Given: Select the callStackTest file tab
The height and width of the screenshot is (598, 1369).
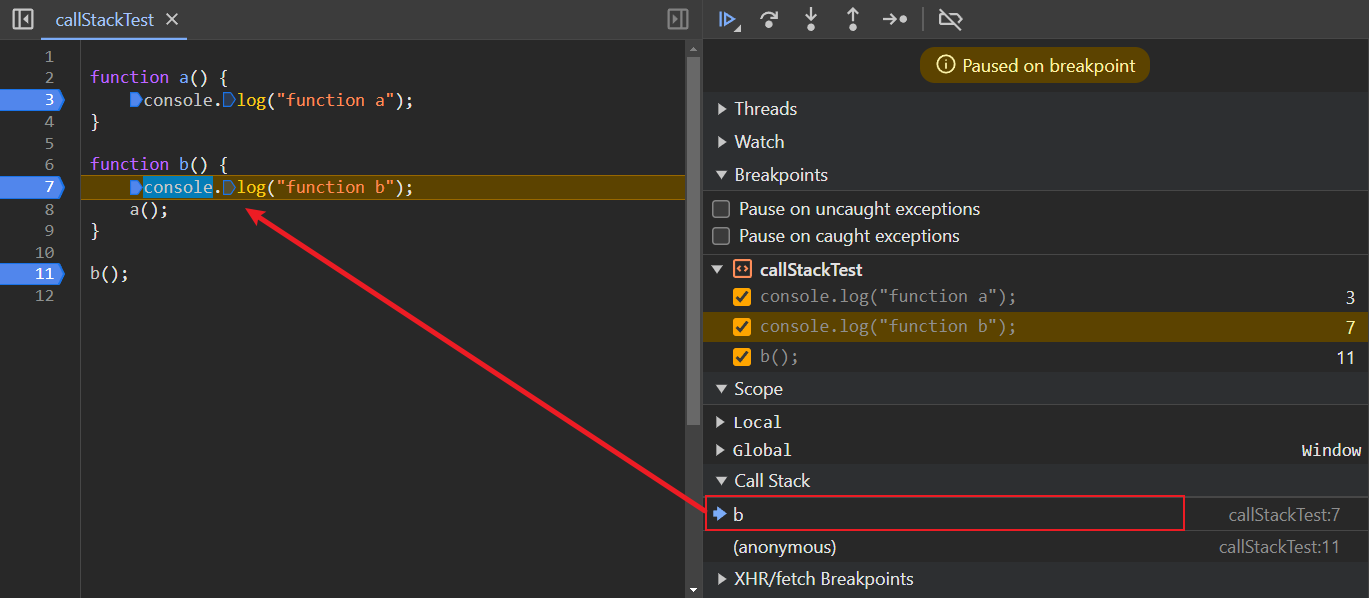Looking at the screenshot, I should click(x=104, y=20).
